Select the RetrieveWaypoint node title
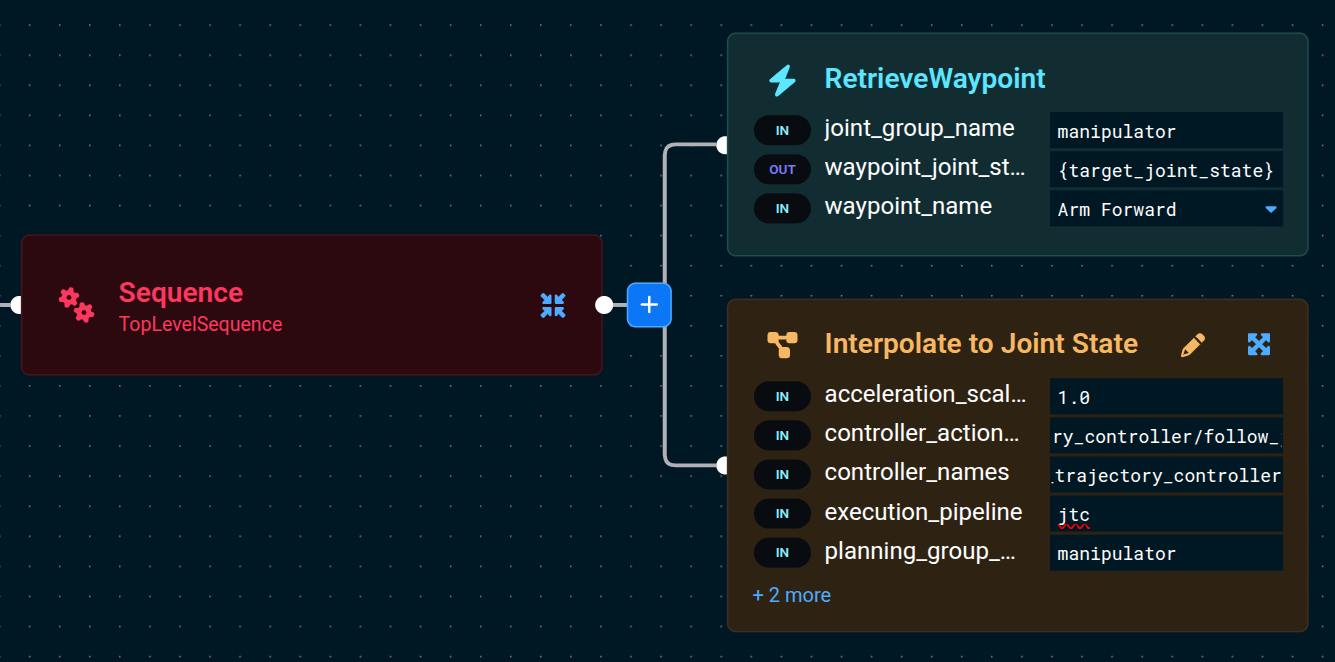The width and height of the screenshot is (1335, 662). pos(934,79)
